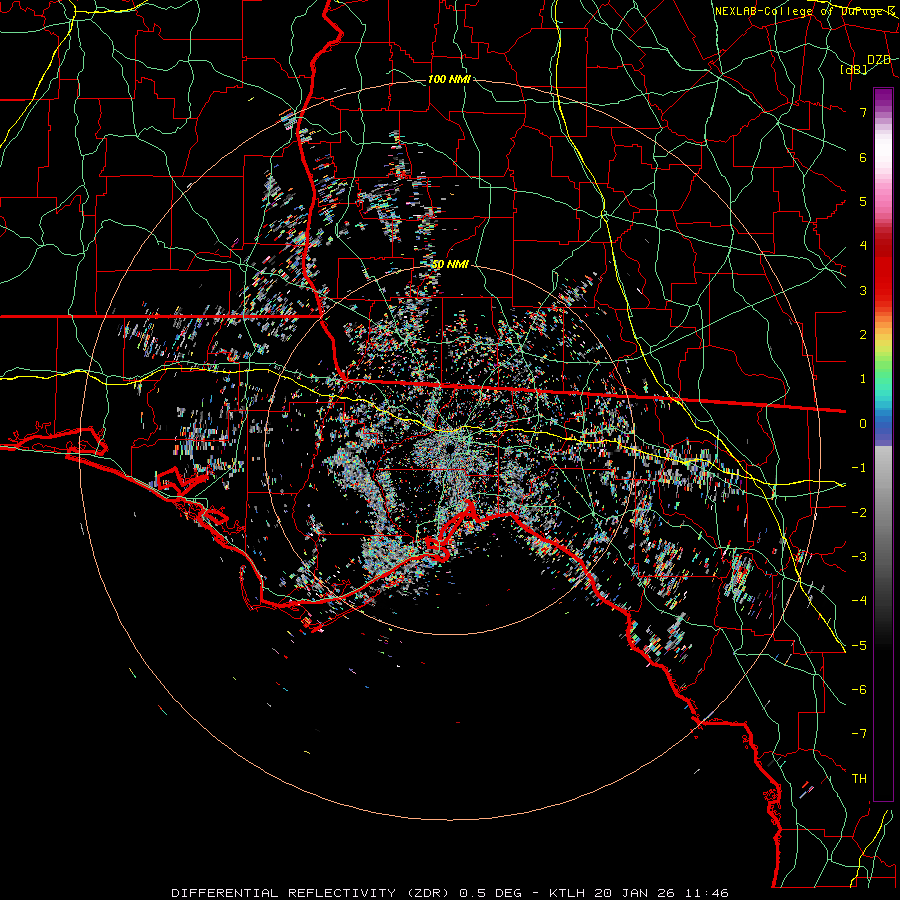900x900 pixels.
Task: Click the -5 dB label on color scale
Action: coord(859,646)
